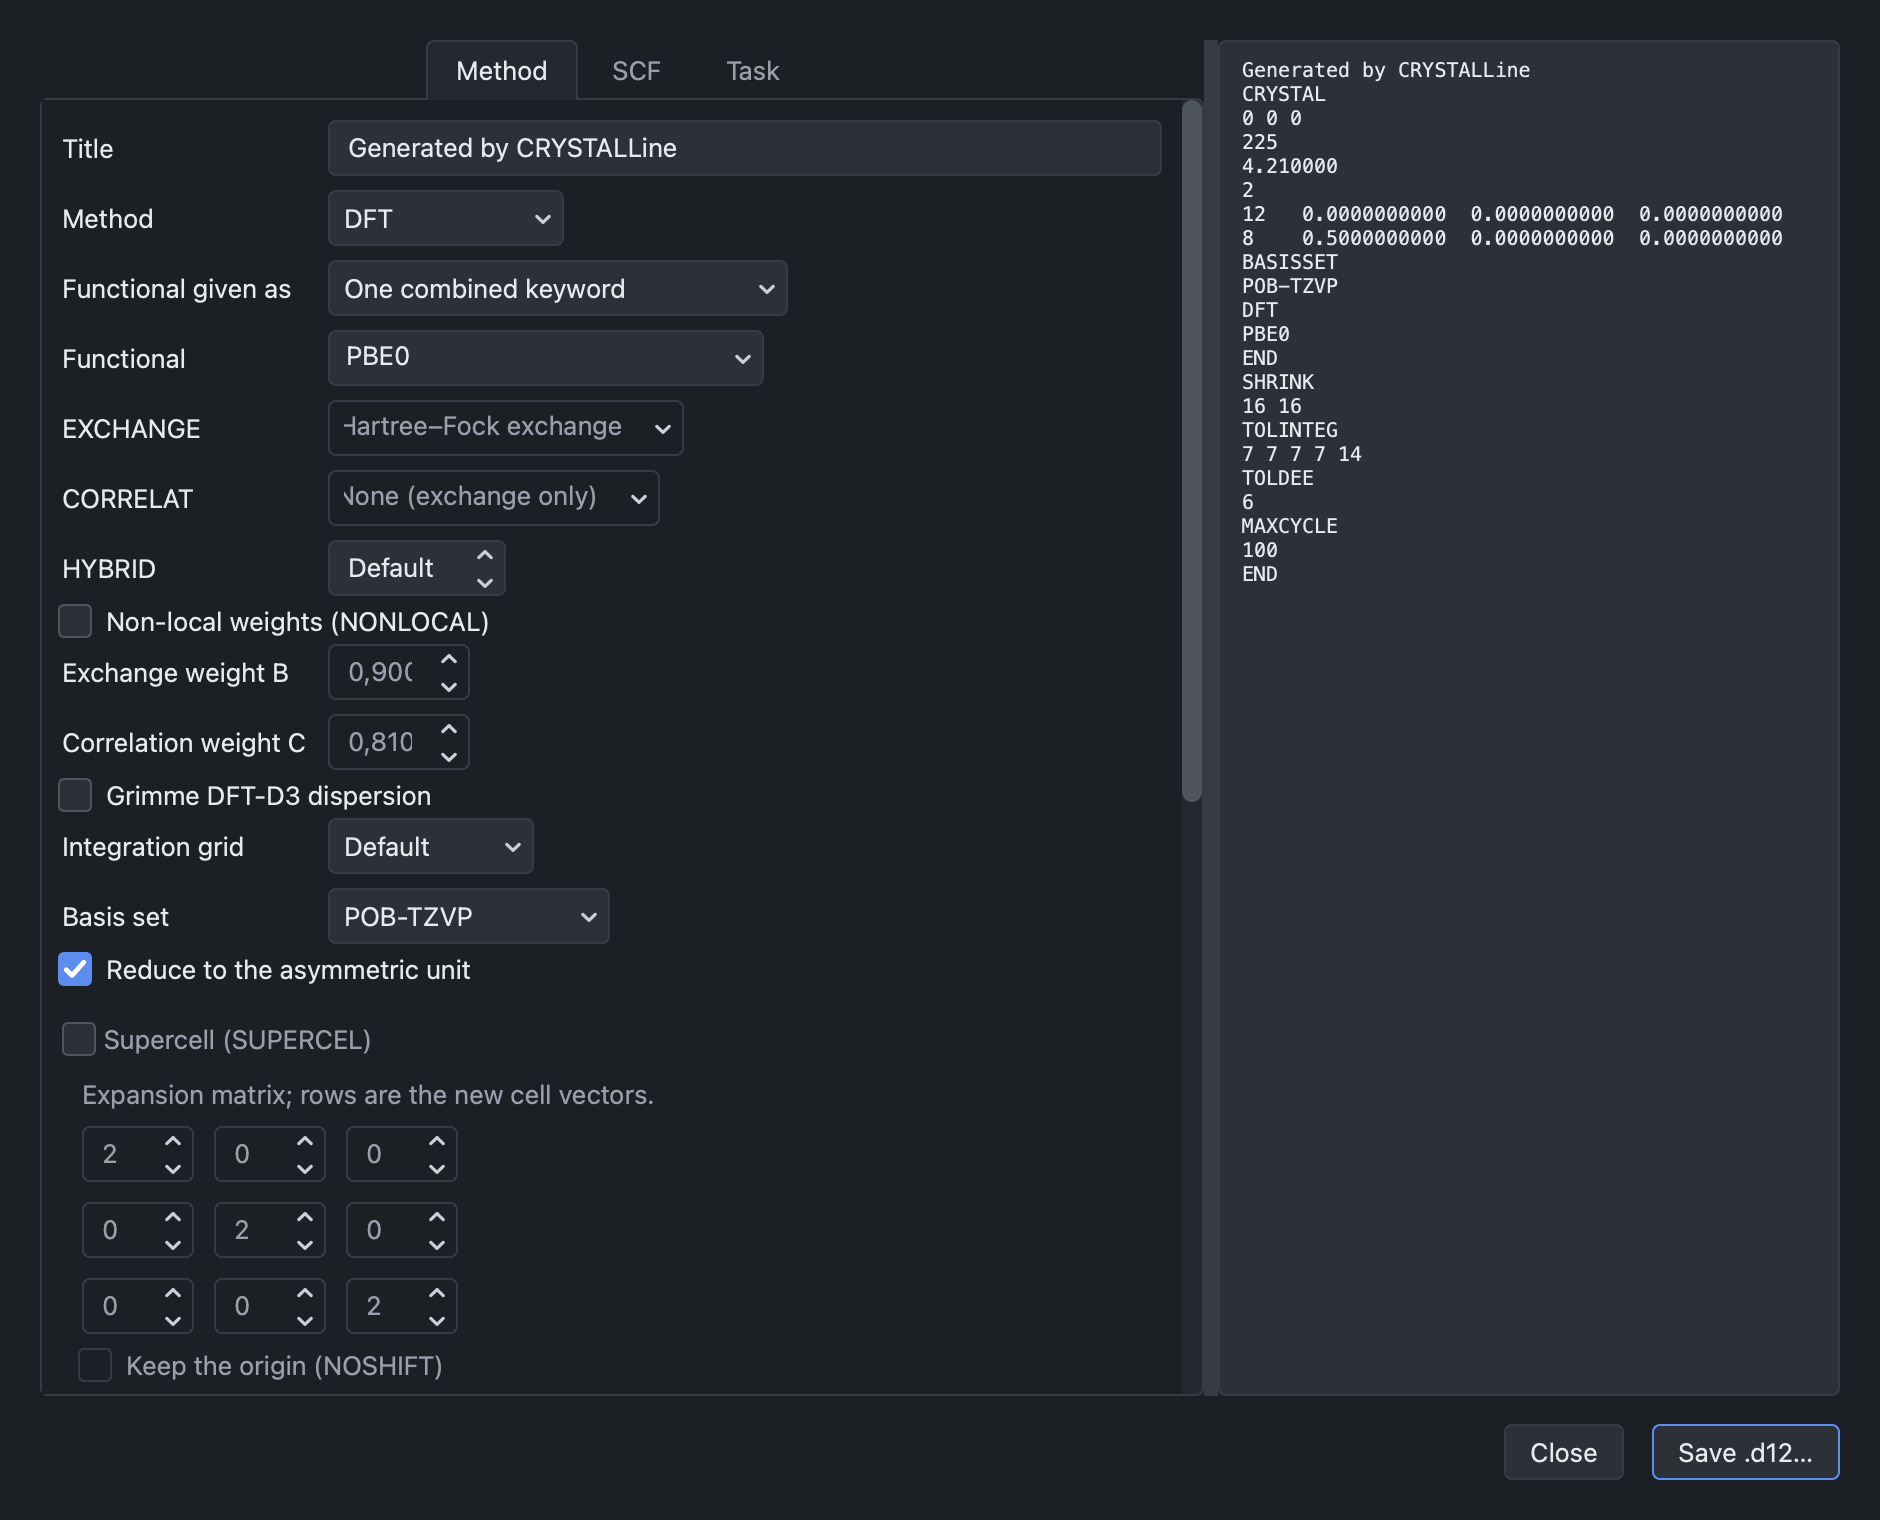
Task: Open the Task tab
Action: [x=753, y=70]
